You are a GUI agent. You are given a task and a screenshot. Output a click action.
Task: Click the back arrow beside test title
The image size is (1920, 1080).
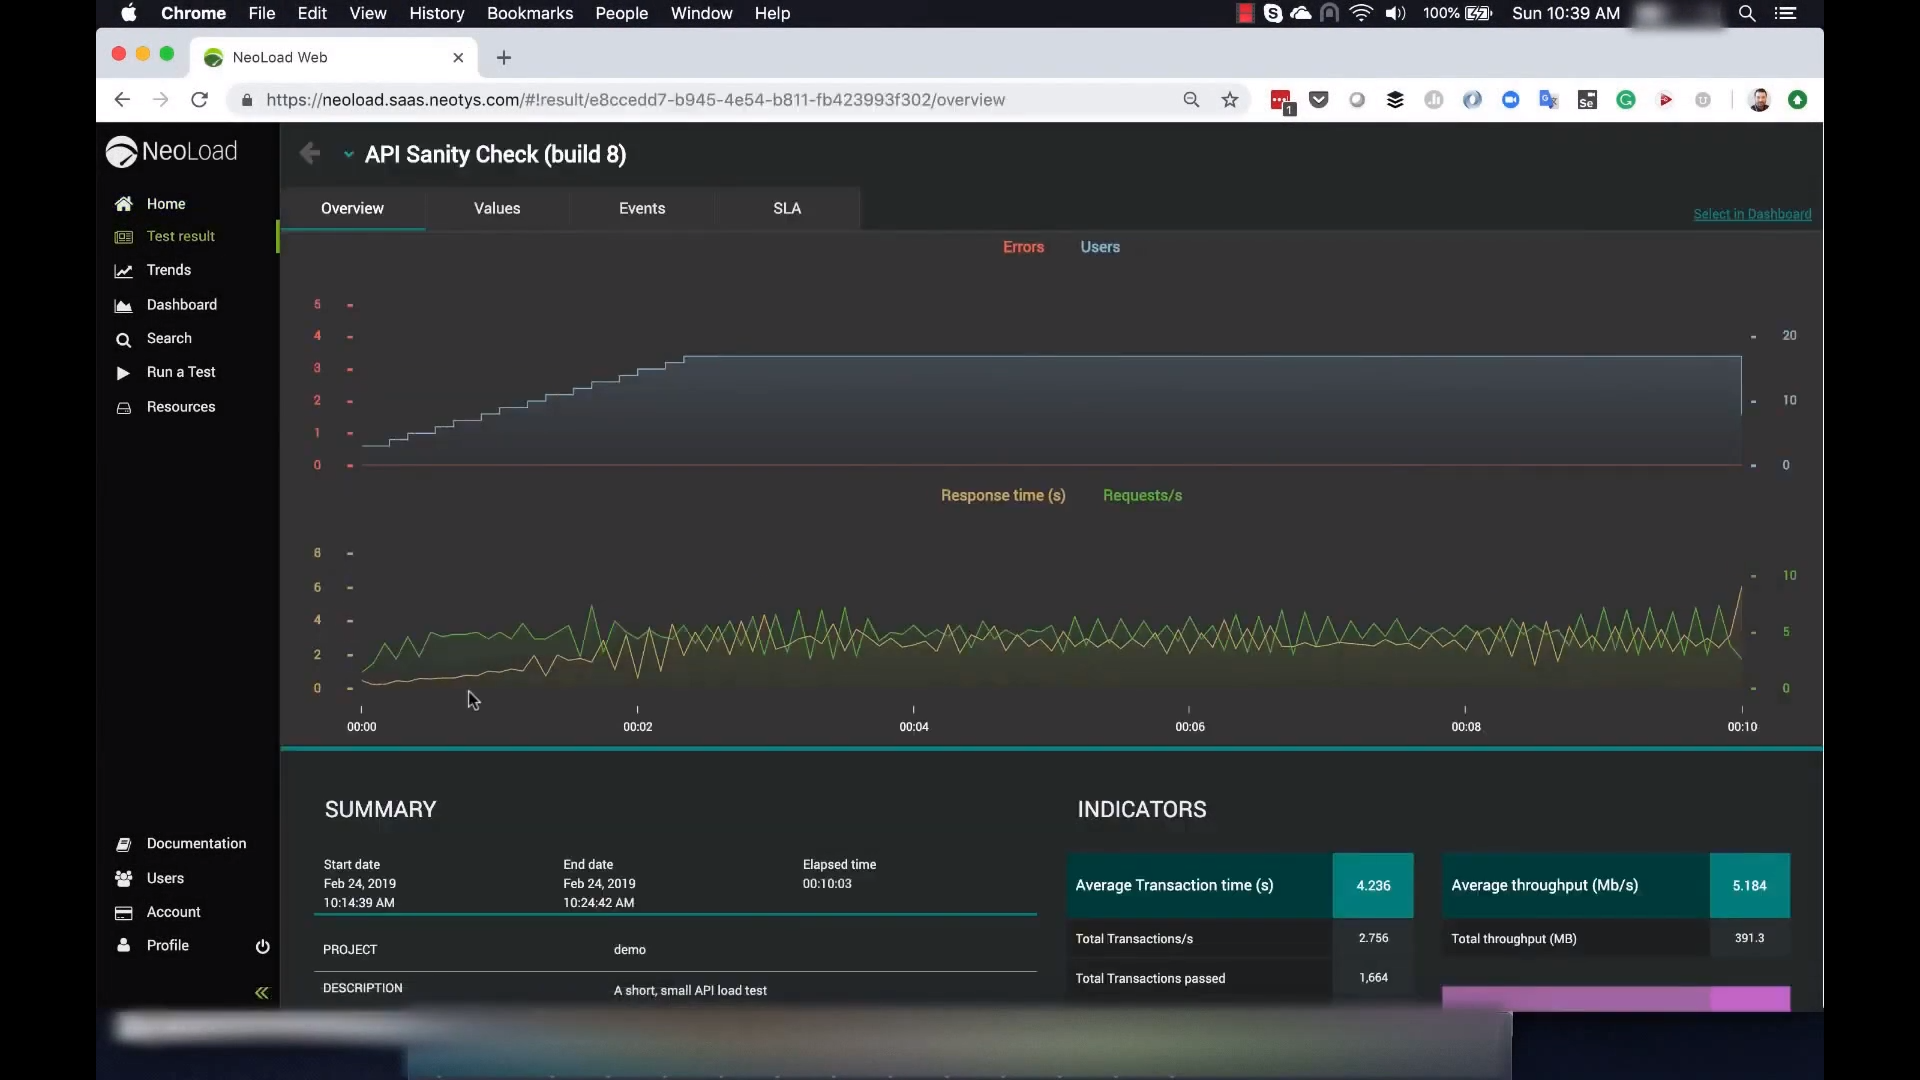click(310, 154)
